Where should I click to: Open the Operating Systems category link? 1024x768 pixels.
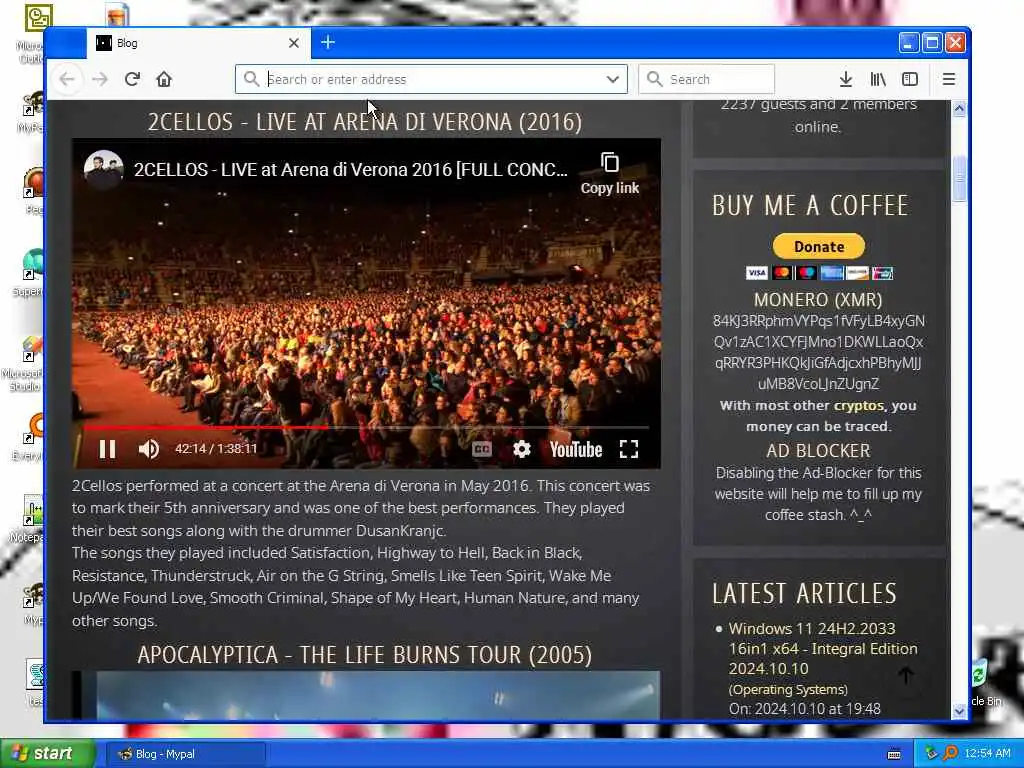(788, 690)
